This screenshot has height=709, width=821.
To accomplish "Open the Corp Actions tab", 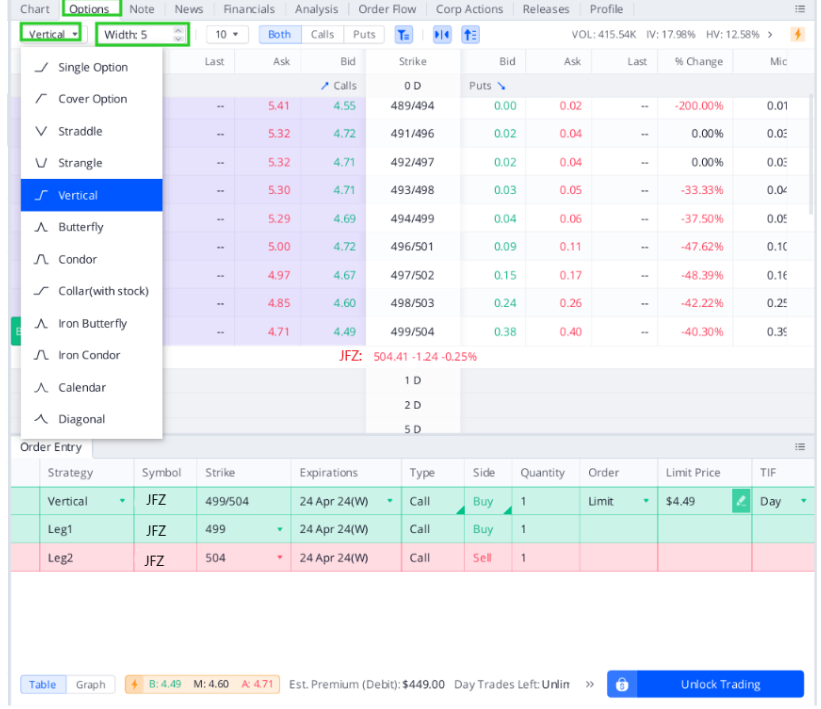I will [469, 9].
